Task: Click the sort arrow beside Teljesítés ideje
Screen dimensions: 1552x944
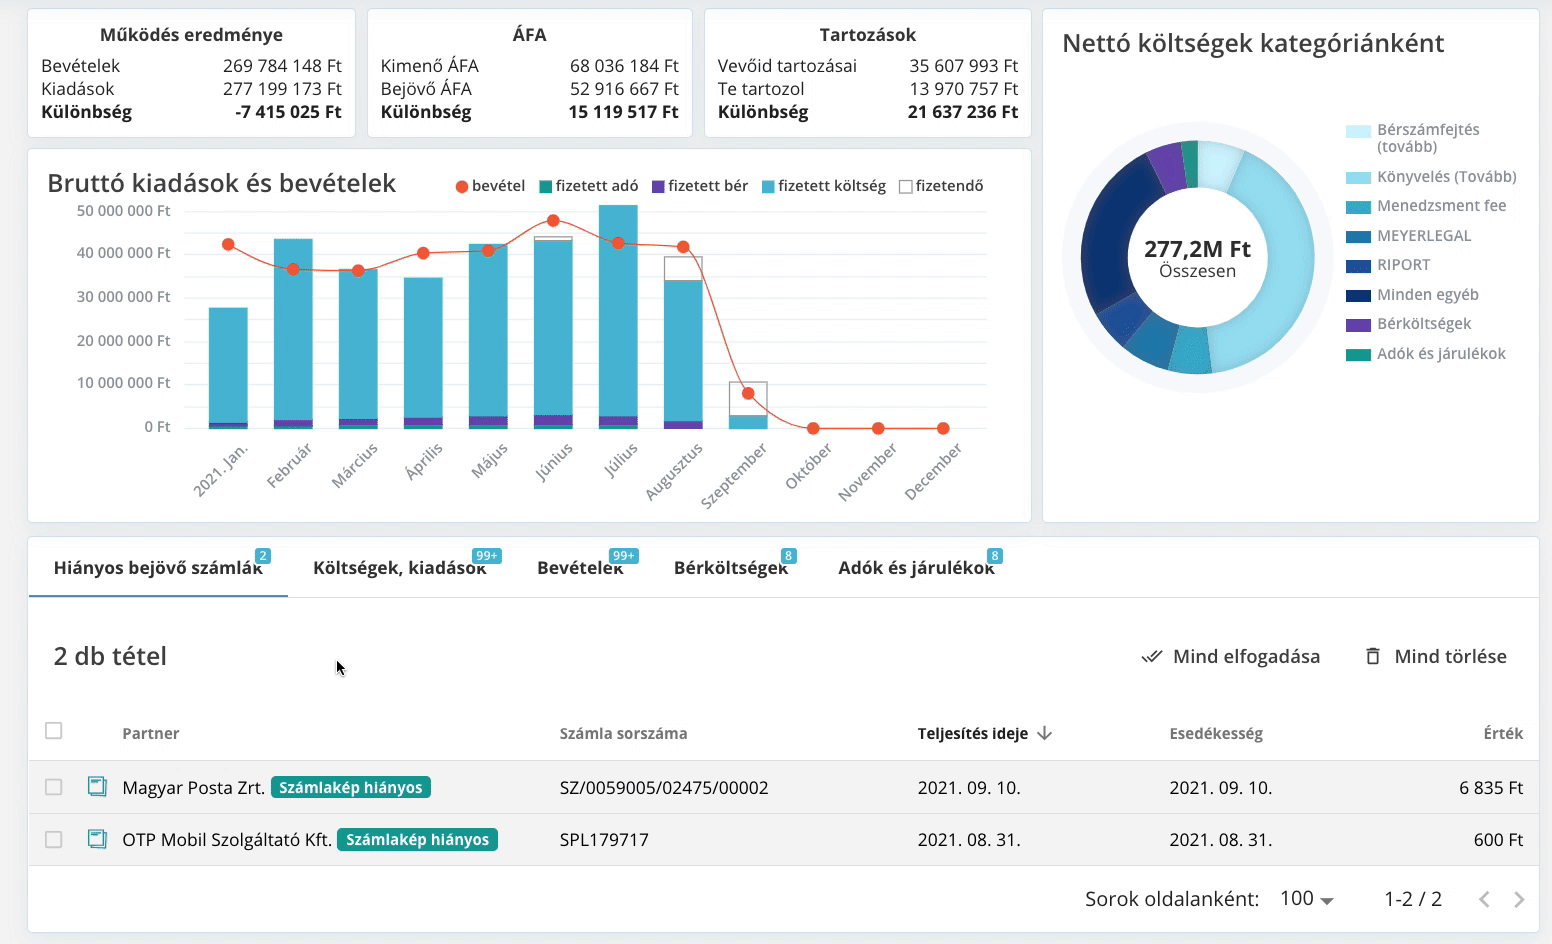Action: point(1045,733)
